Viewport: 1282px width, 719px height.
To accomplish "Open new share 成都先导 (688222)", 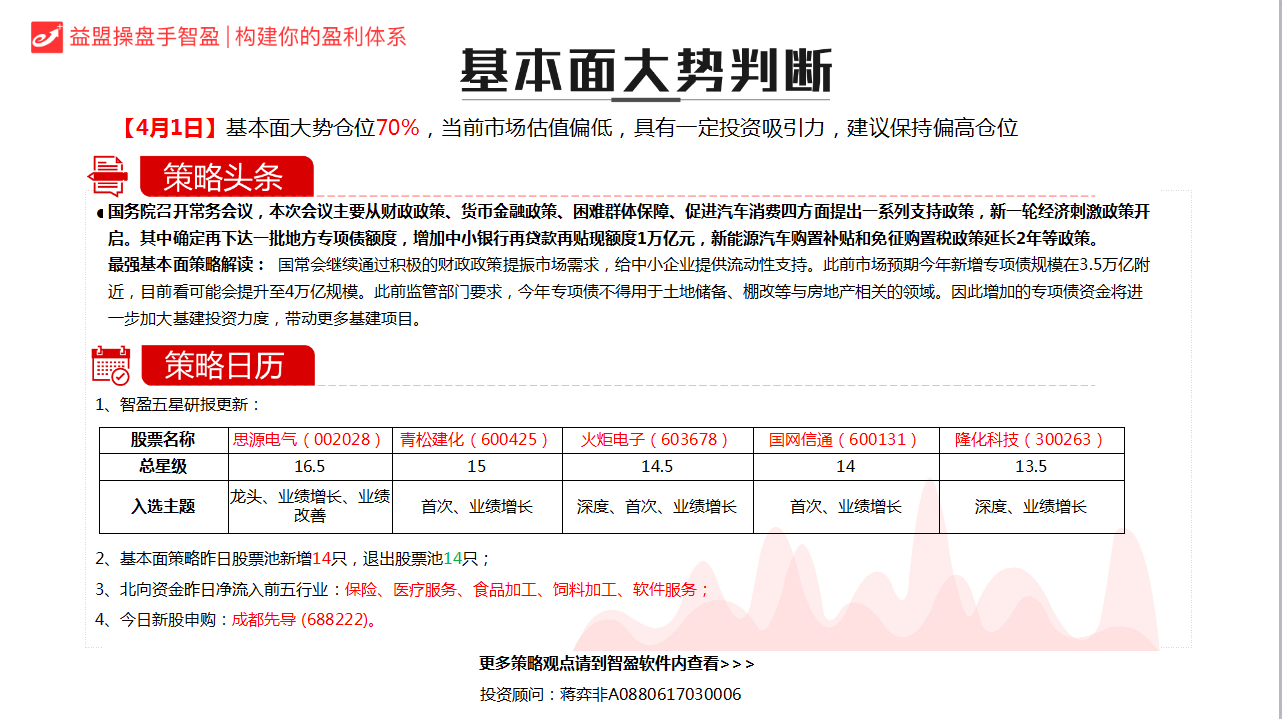I will (x=300, y=620).
